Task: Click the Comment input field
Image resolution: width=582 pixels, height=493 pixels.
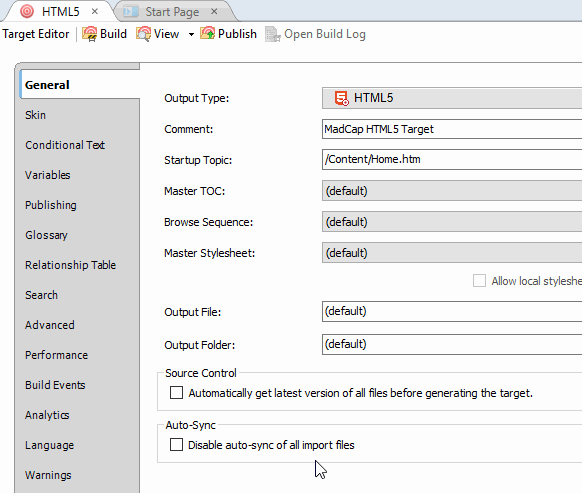Action: coord(452,129)
